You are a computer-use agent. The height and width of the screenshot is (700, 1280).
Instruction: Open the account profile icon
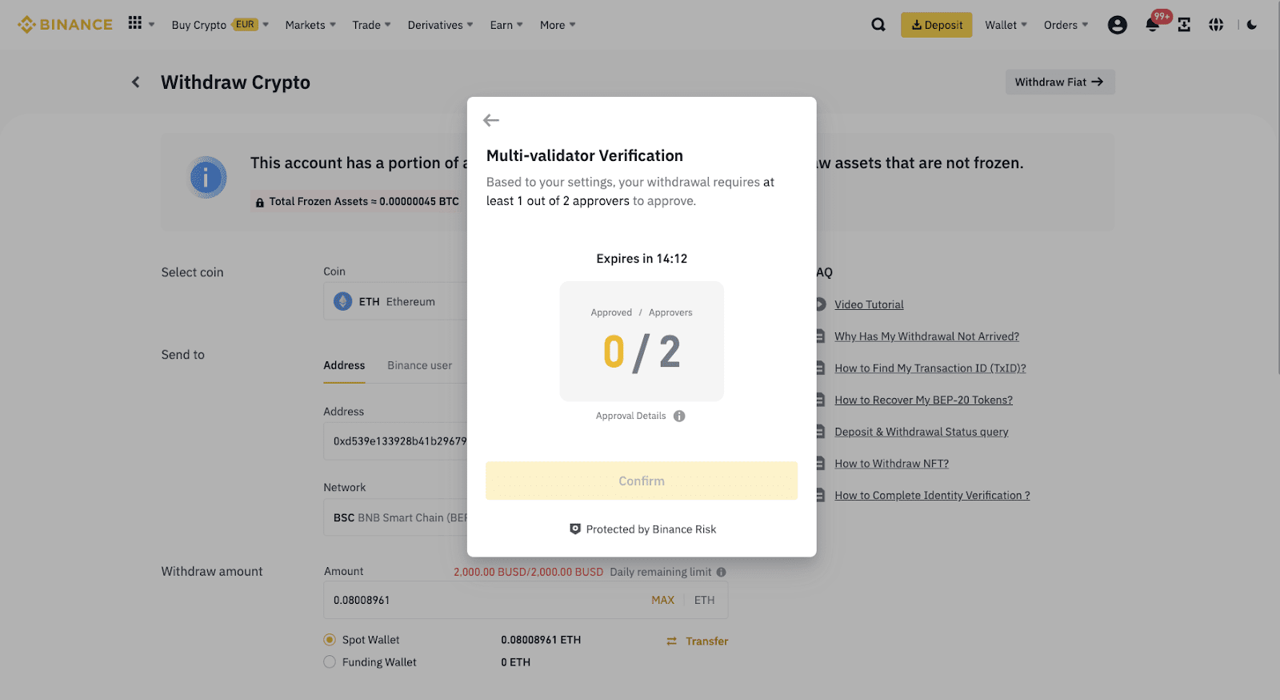click(1117, 24)
